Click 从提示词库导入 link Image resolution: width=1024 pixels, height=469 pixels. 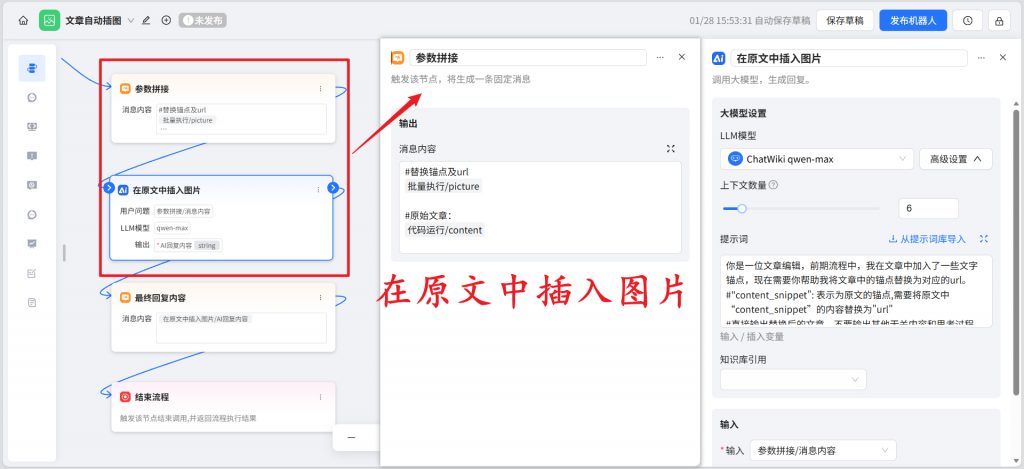point(927,239)
